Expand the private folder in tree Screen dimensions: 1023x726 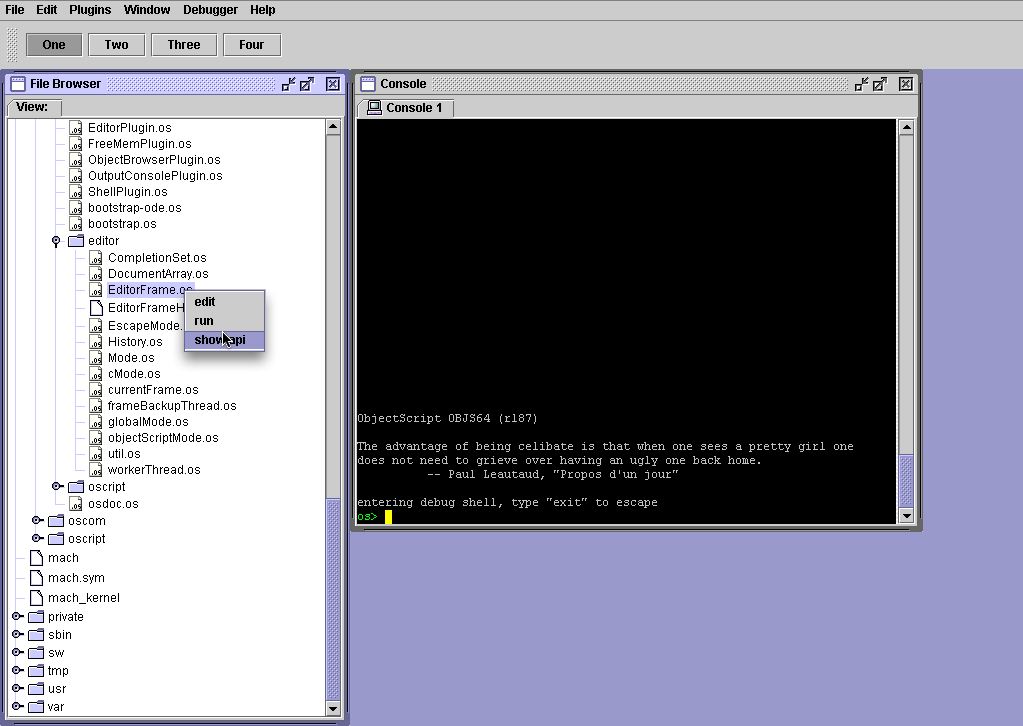(17, 617)
